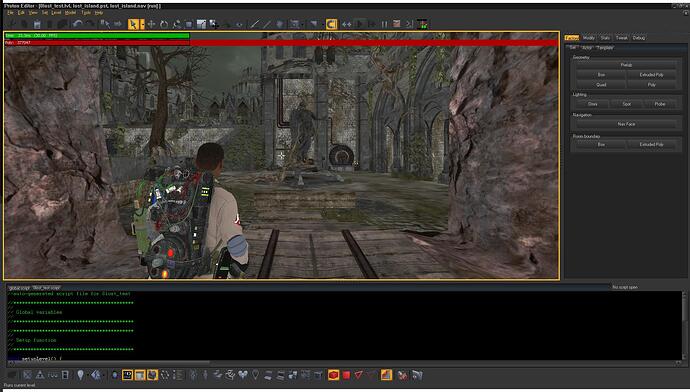Click the script pane vertical scrollbar
The width and height of the screenshot is (690, 392).
685,326
